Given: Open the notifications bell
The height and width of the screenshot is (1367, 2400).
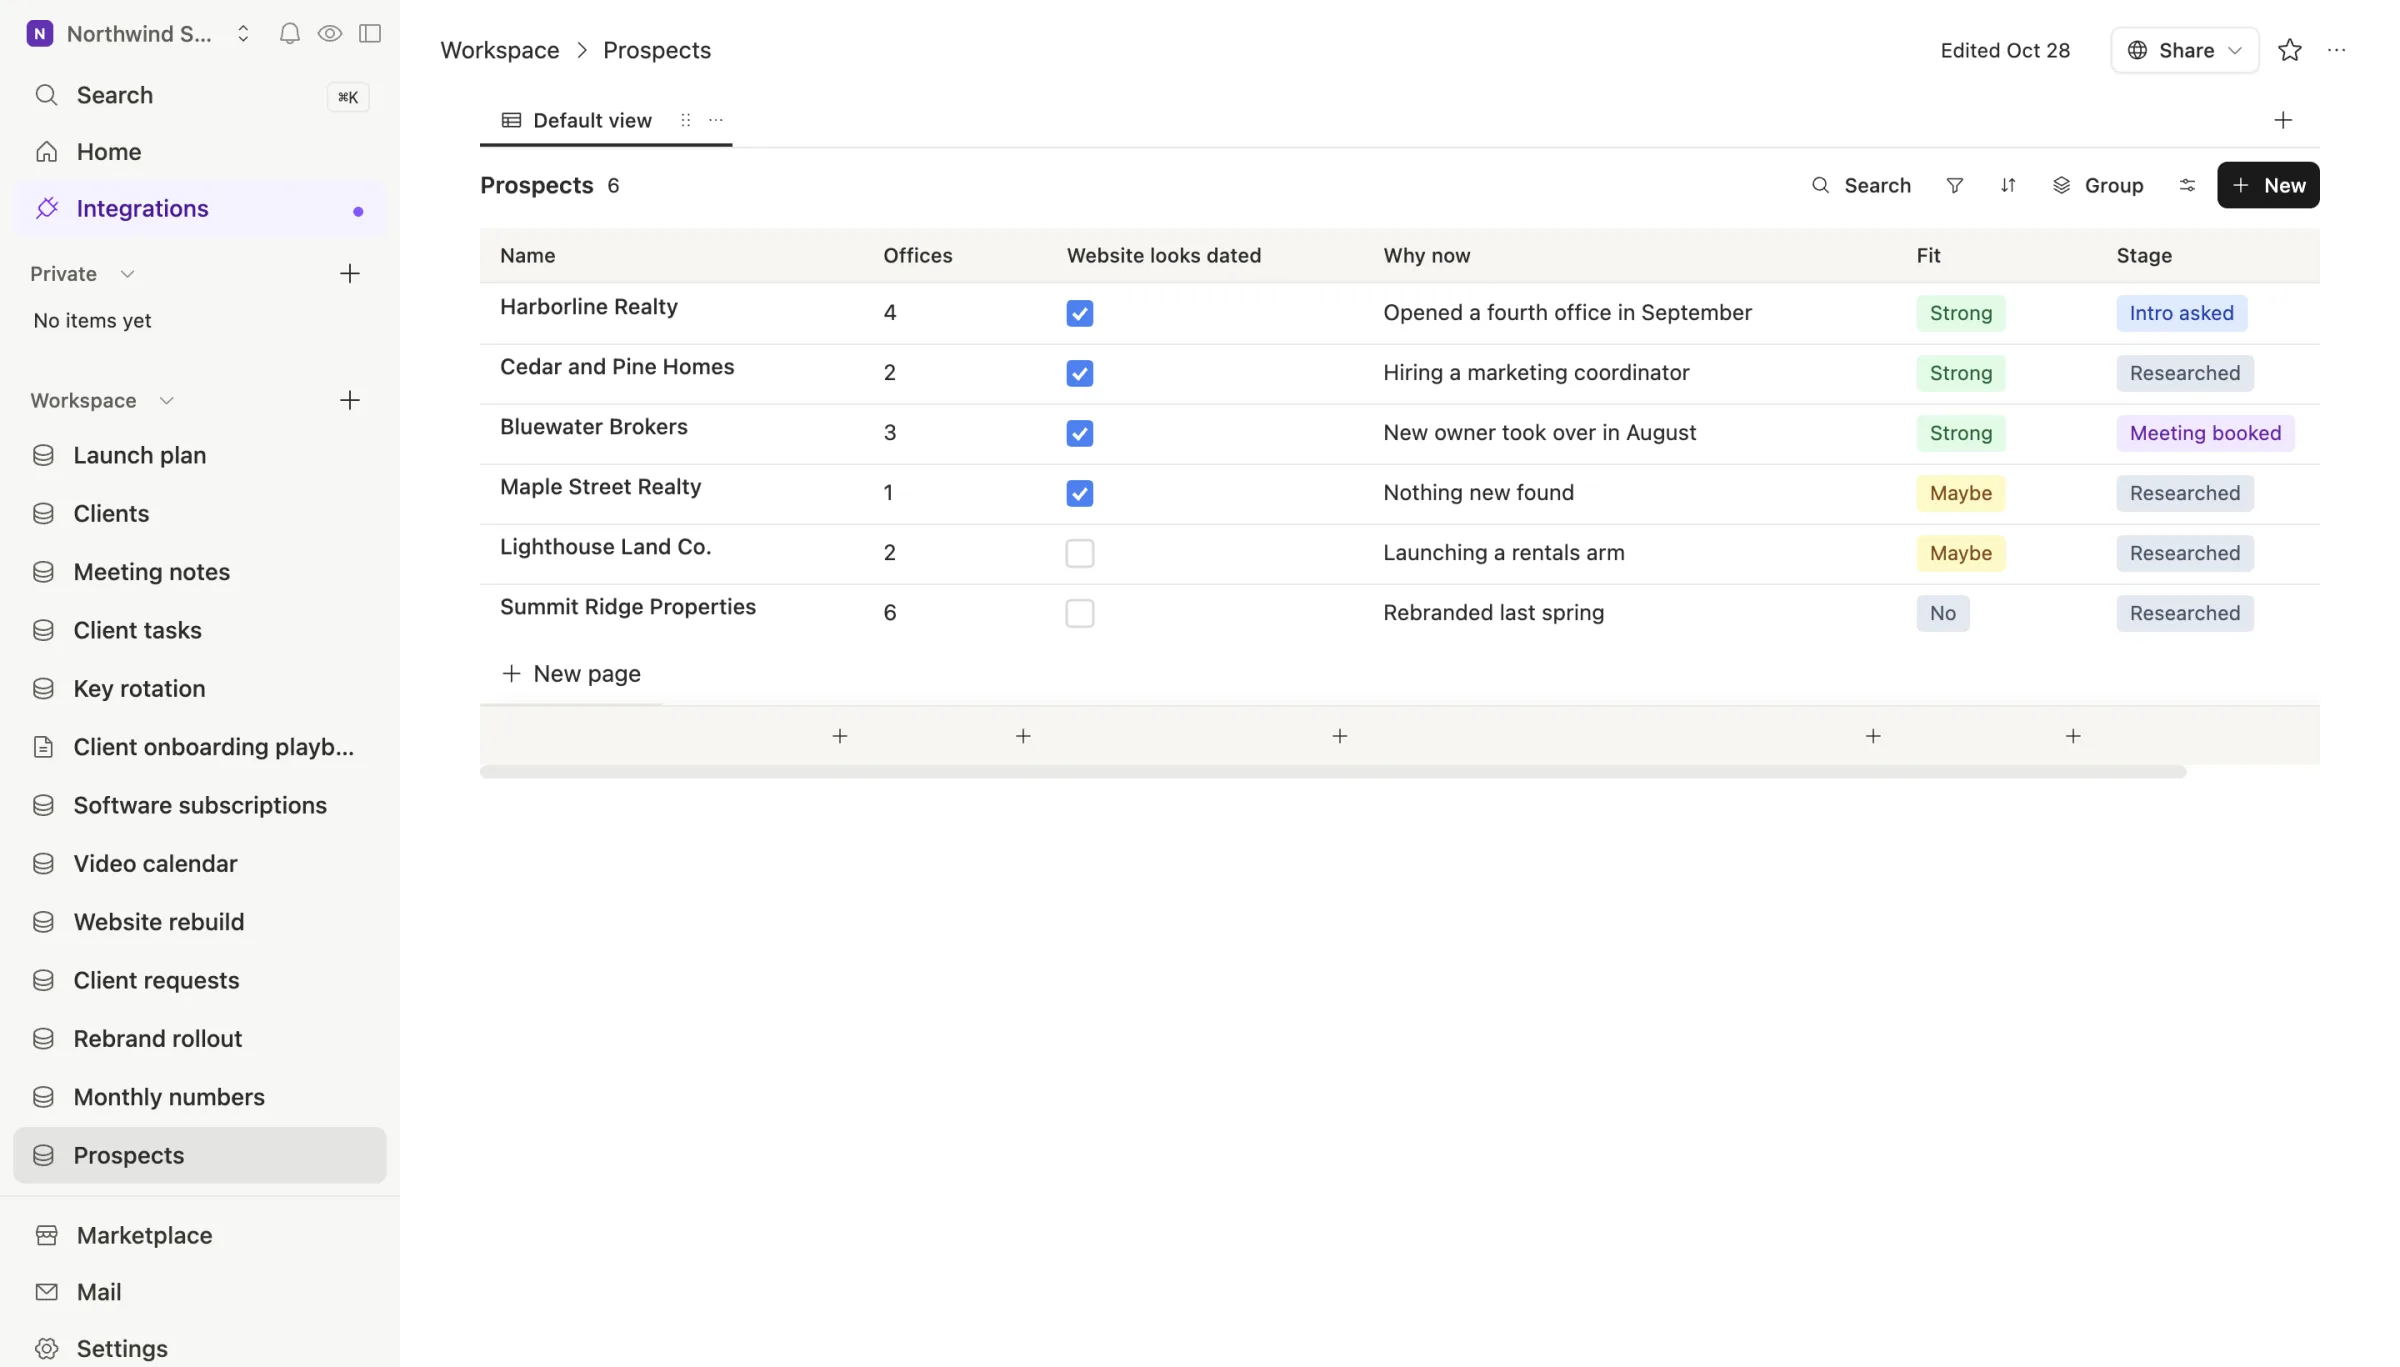Looking at the screenshot, I should tap(289, 34).
